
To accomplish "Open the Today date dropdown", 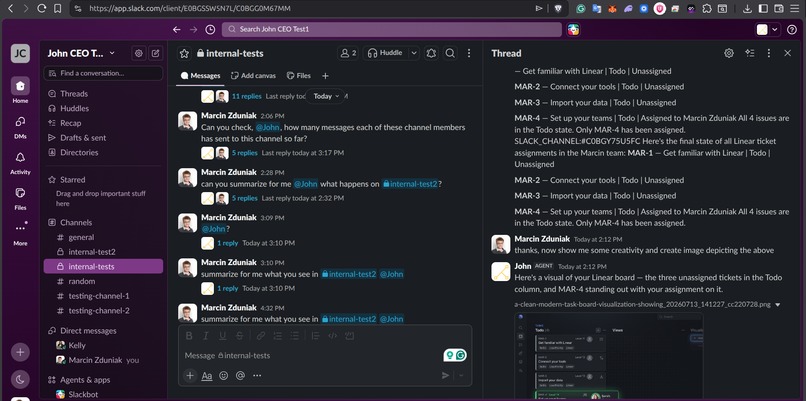I will coord(326,96).
